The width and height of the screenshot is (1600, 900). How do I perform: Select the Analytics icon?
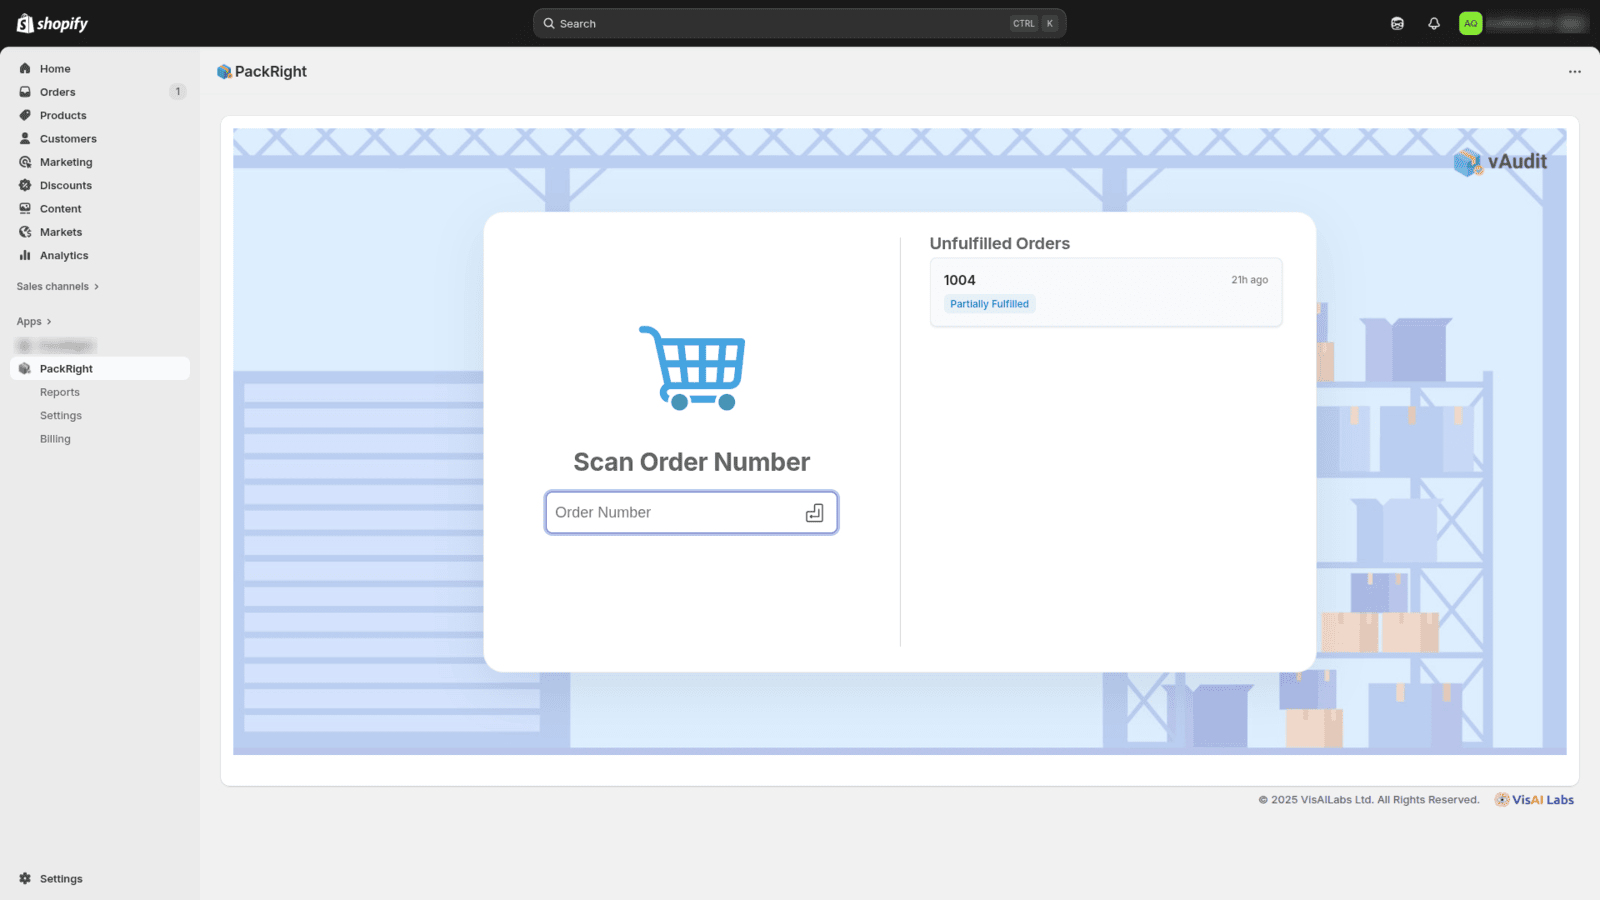pyautogui.click(x=24, y=255)
